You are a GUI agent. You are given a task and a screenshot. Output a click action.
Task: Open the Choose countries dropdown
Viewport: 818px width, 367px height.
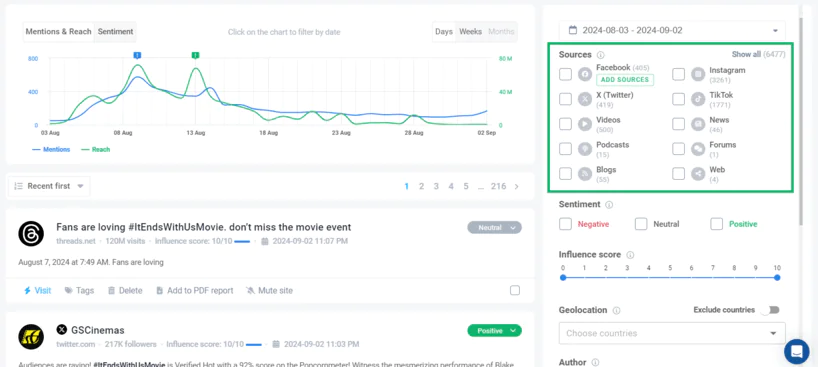[x=672, y=333]
